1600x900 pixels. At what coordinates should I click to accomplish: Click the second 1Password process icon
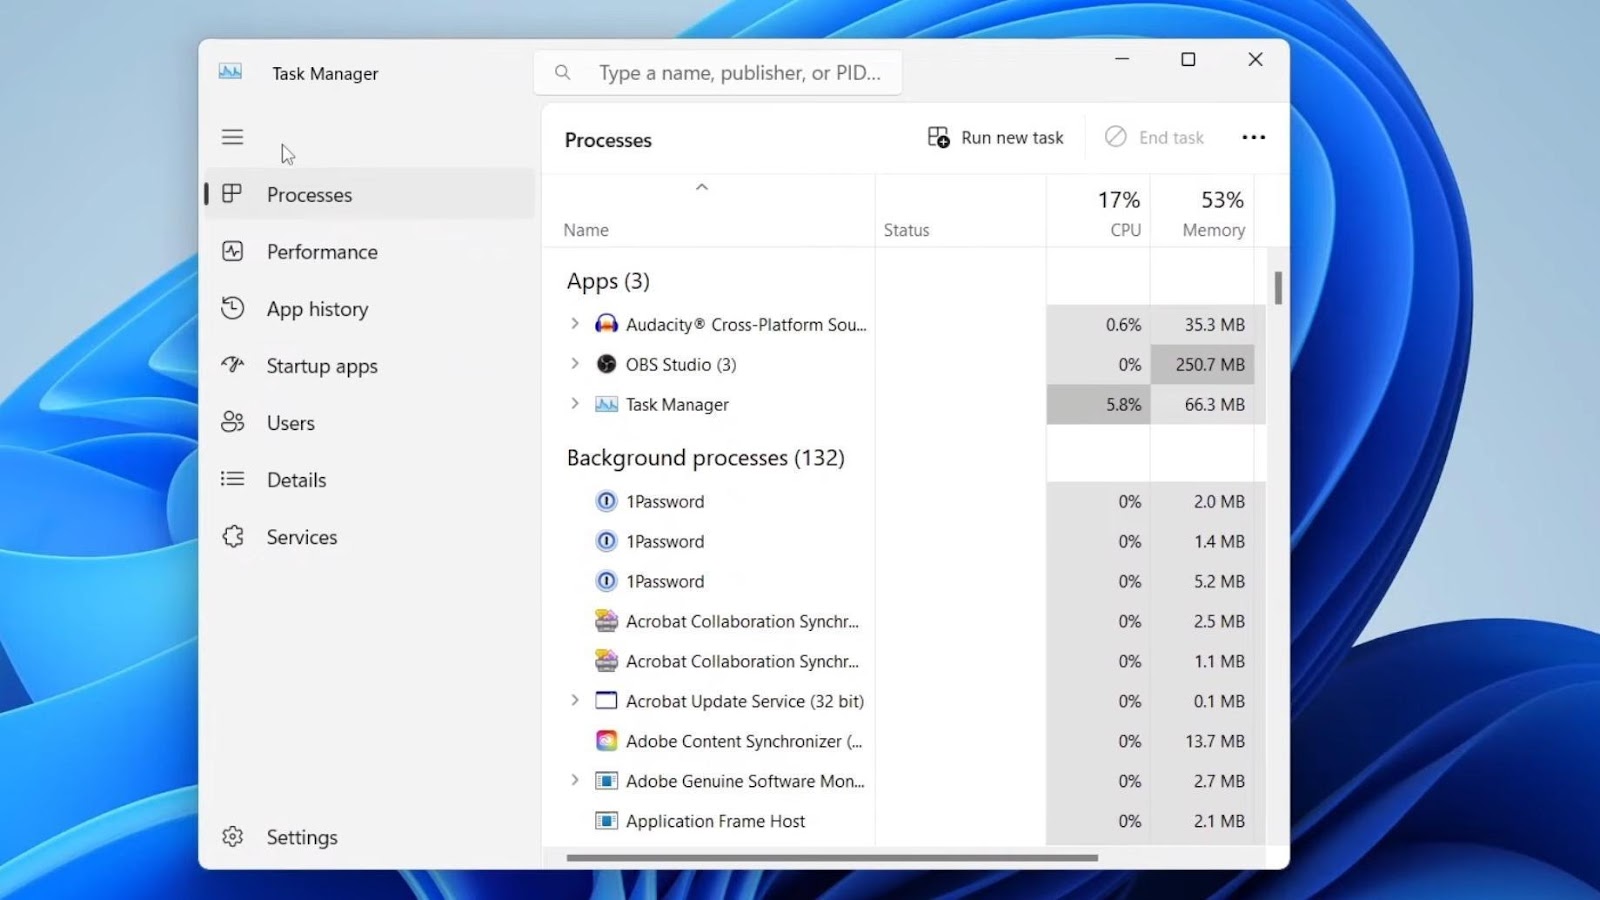pos(606,541)
